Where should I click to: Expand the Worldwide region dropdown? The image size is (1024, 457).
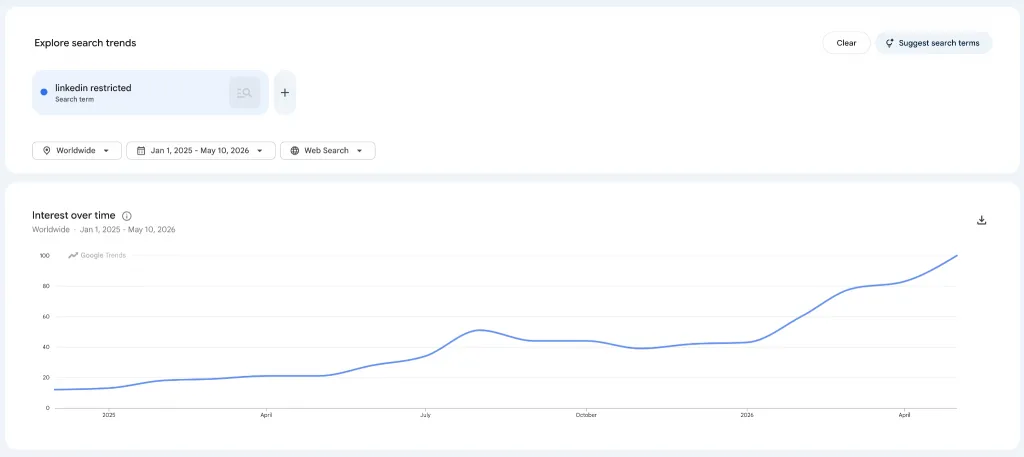[x=76, y=151]
